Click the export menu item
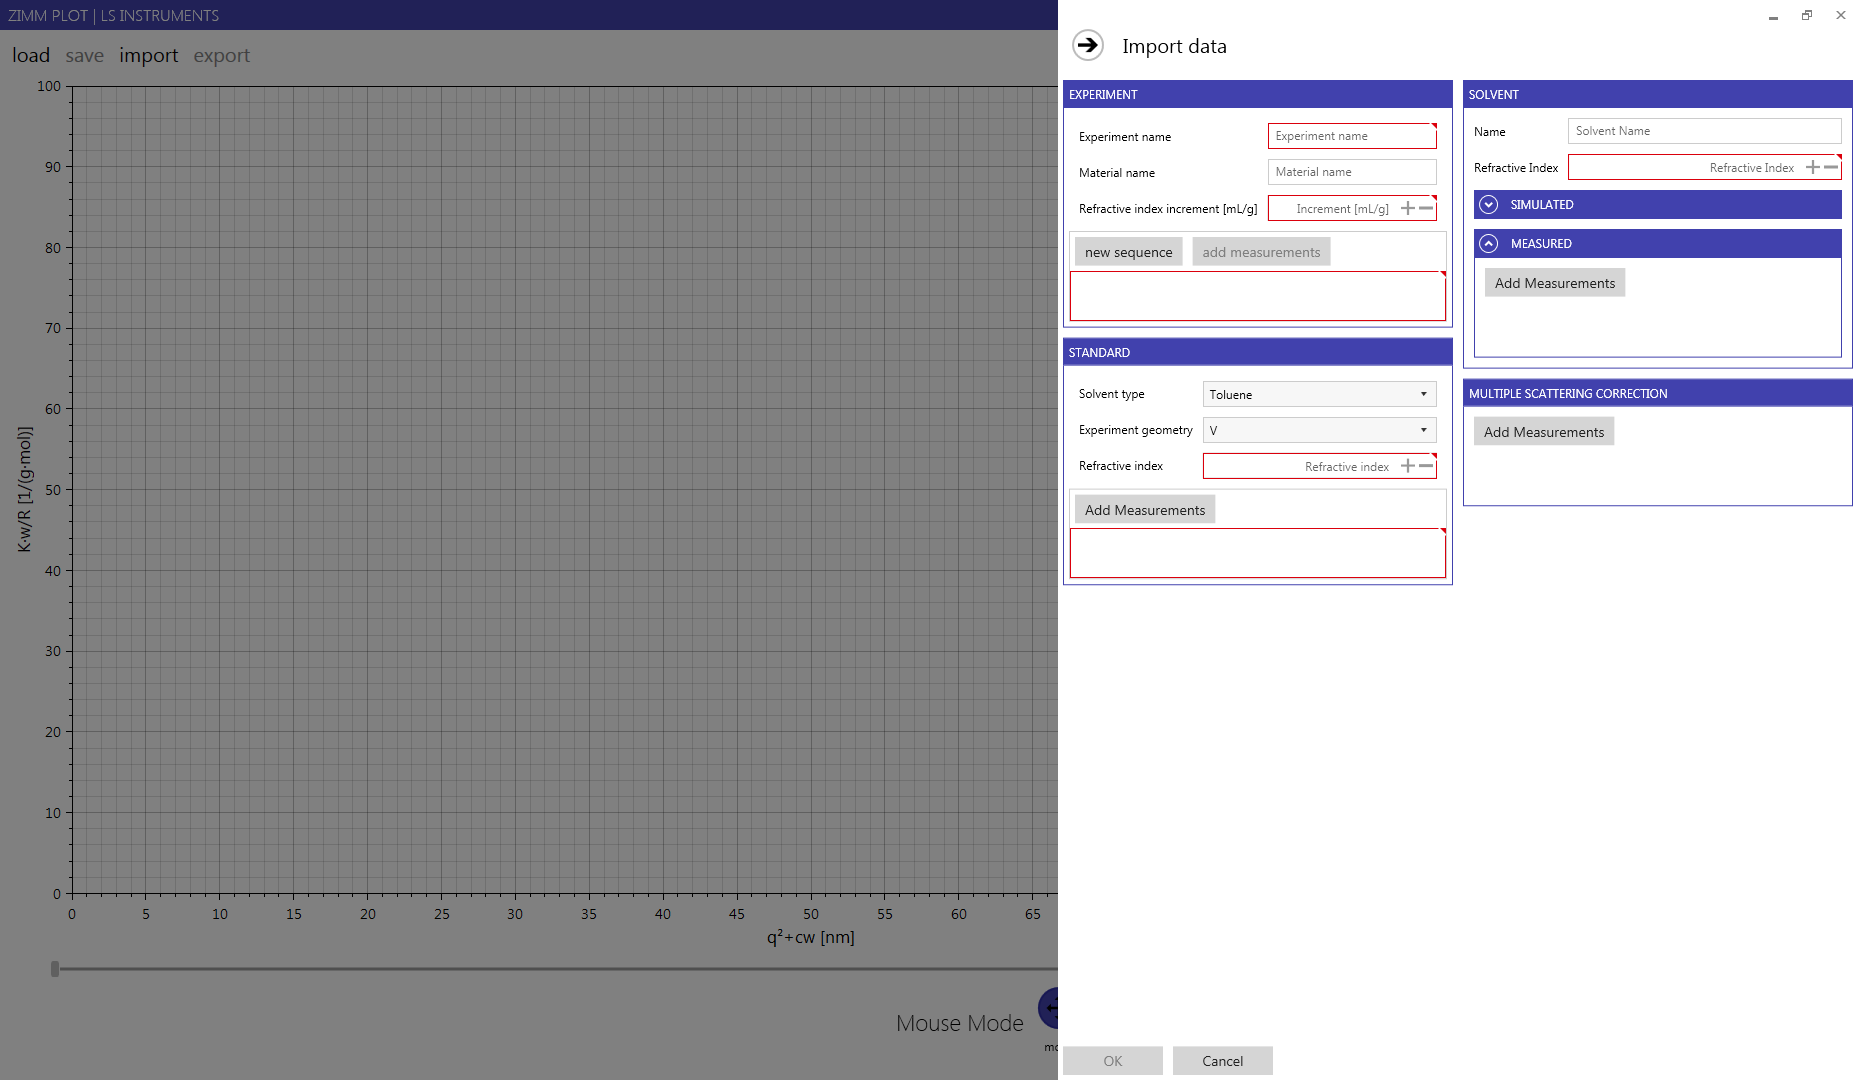The width and height of the screenshot is (1858, 1080). [221, 55]
